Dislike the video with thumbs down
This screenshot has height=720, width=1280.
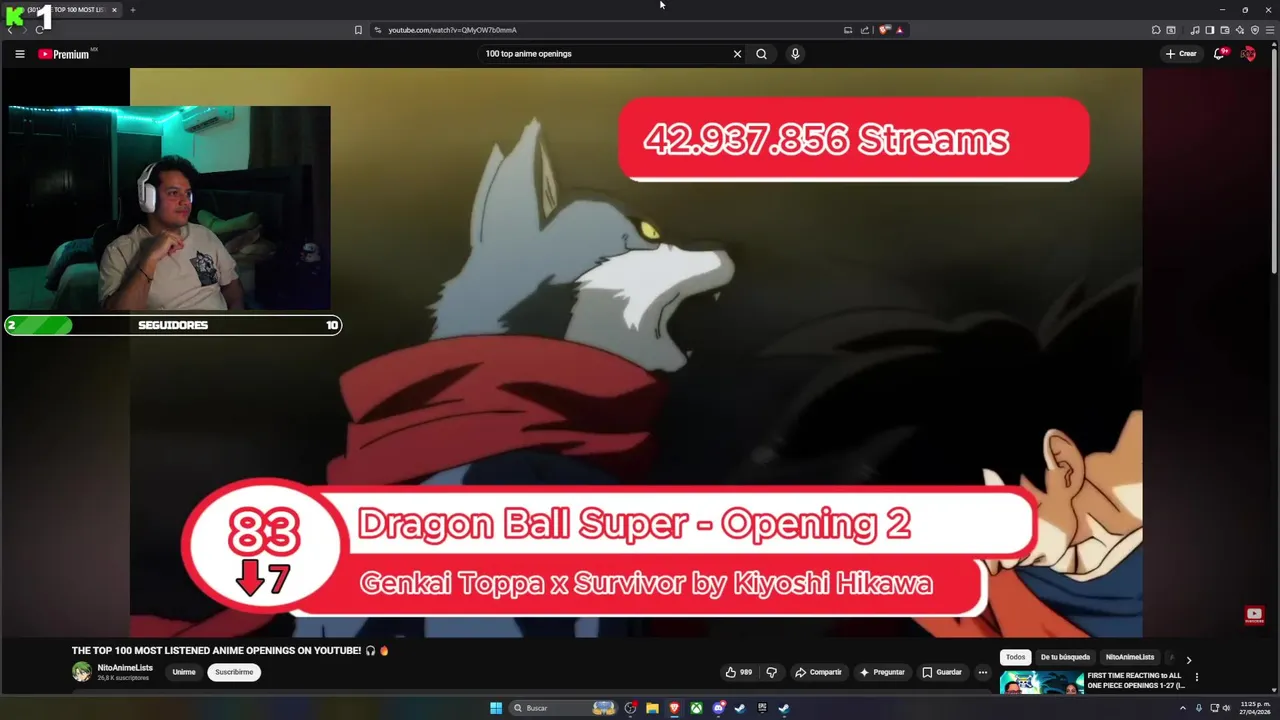[771, 672]
